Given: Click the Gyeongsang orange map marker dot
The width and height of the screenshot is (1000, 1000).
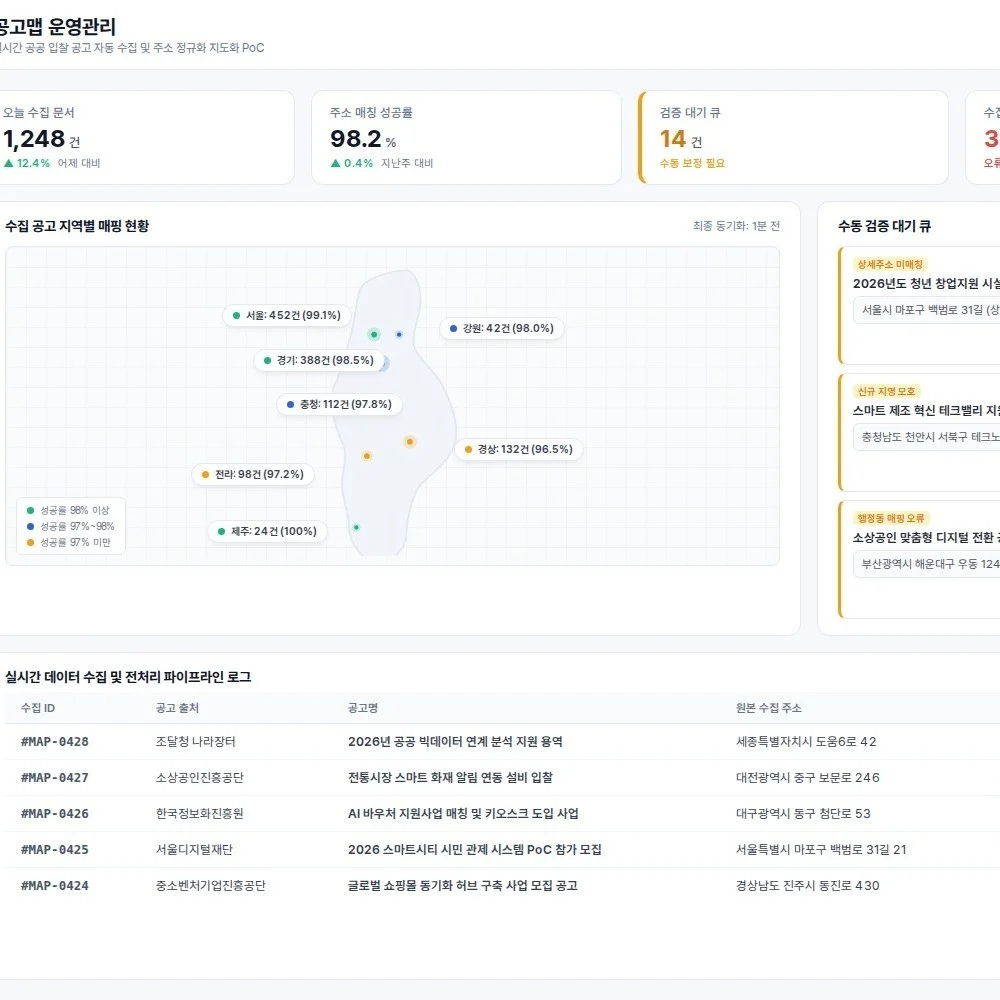Looking at the screenshot, I should click(x=410, y=441).
